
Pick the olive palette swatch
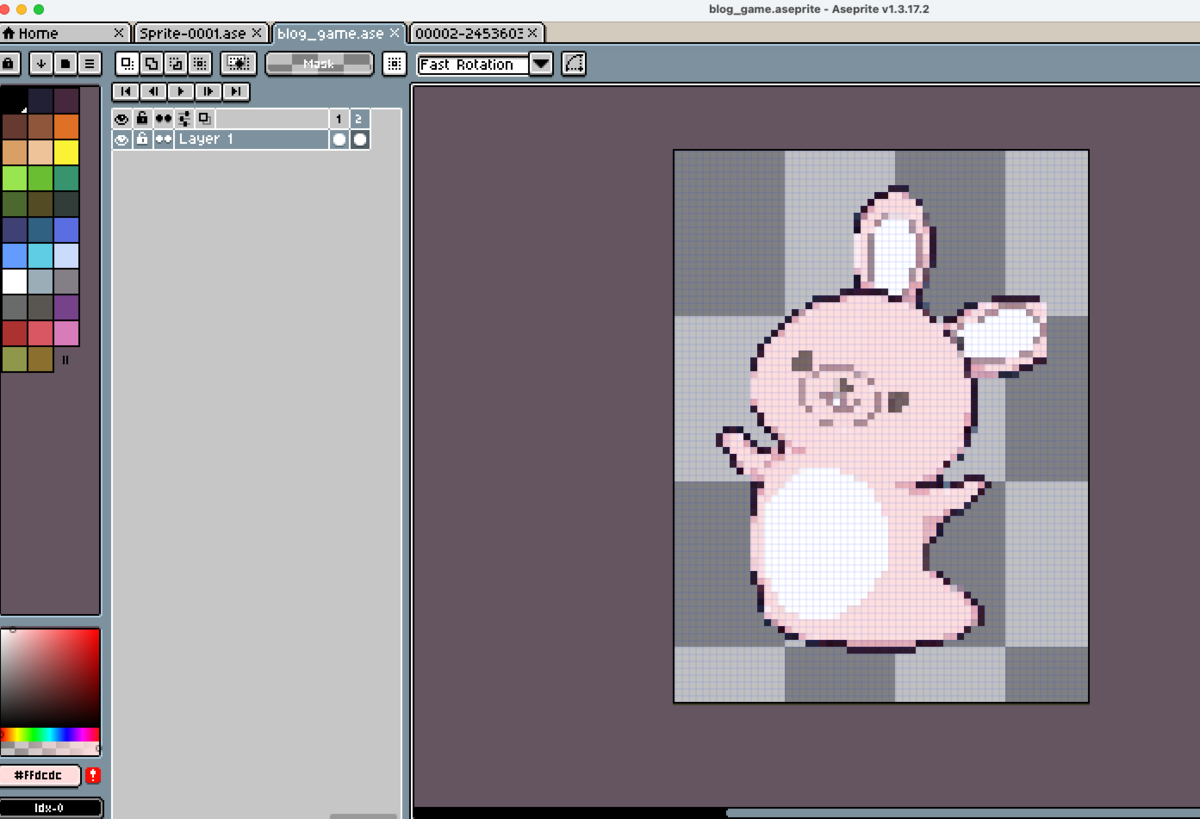pyautogui.click(x=13, y=360)
